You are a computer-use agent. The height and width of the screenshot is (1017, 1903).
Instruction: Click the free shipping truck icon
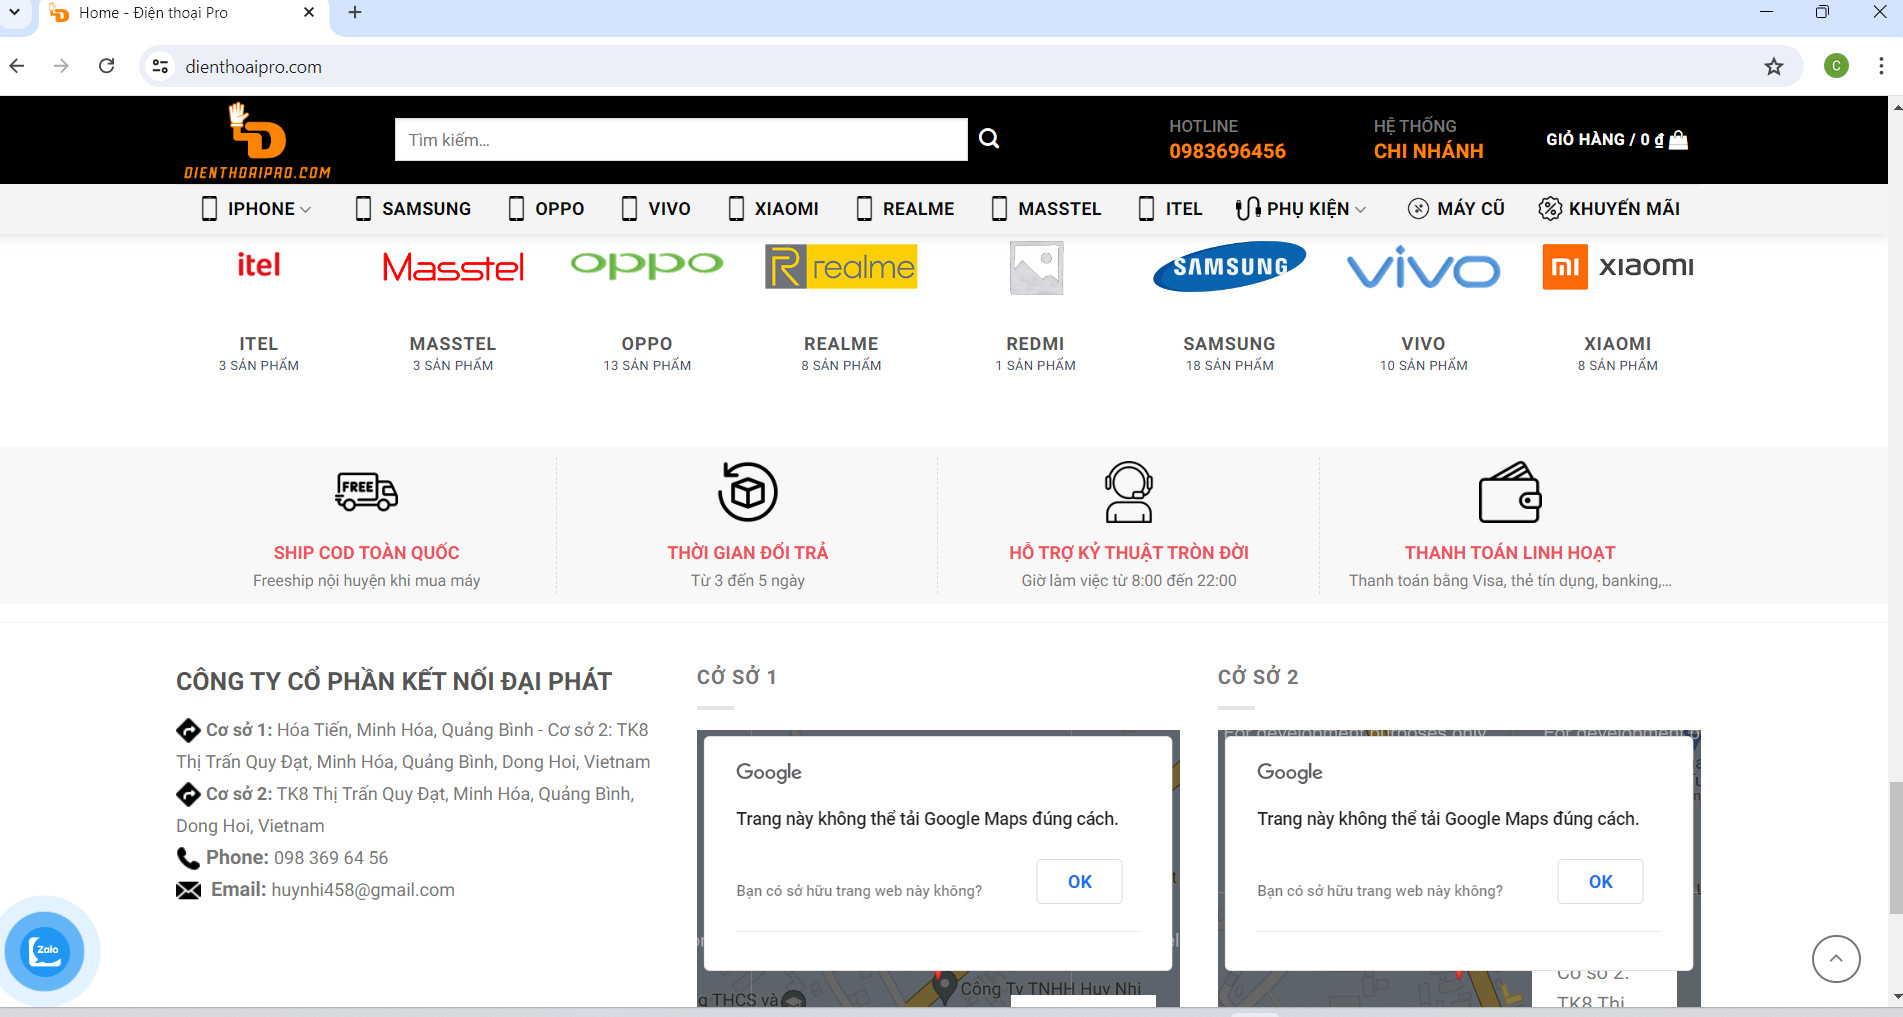pos(366,492)
